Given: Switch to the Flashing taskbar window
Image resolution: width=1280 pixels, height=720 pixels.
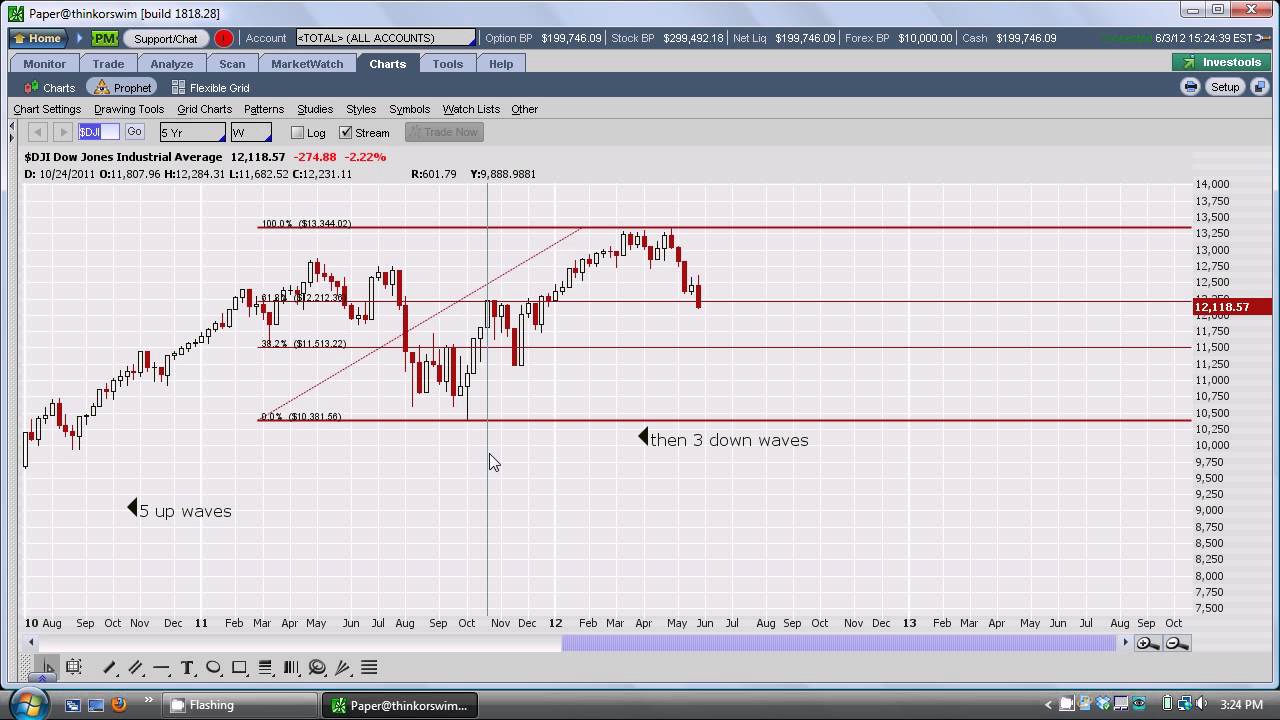Looking at the screenshot, I should pyautogui.click(x=242, y=705).
